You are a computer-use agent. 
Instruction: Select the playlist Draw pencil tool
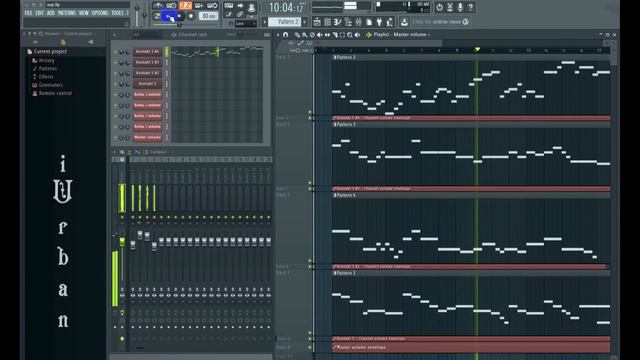(297, 35)
